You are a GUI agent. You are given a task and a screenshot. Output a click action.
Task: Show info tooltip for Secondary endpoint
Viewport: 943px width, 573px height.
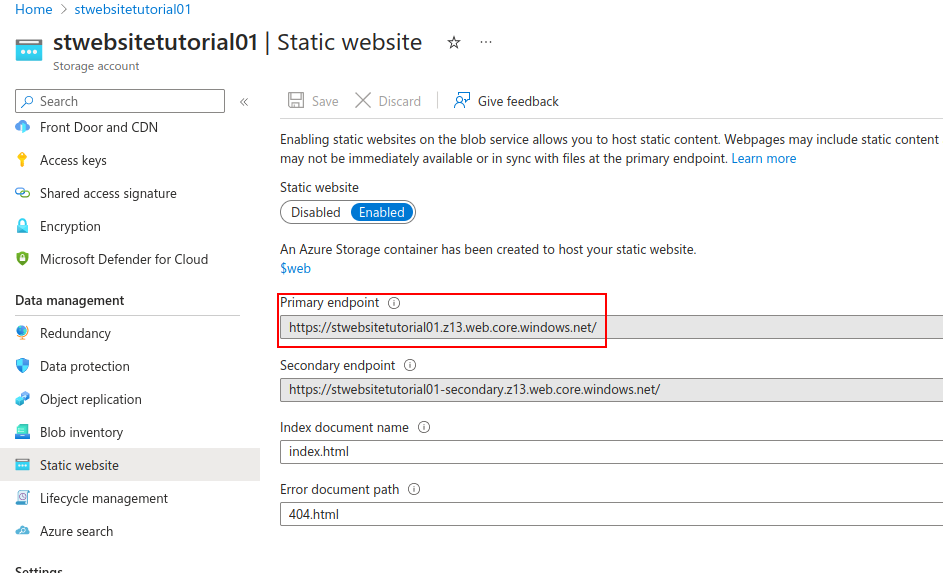pyautogui.click(x=410, y=365)
